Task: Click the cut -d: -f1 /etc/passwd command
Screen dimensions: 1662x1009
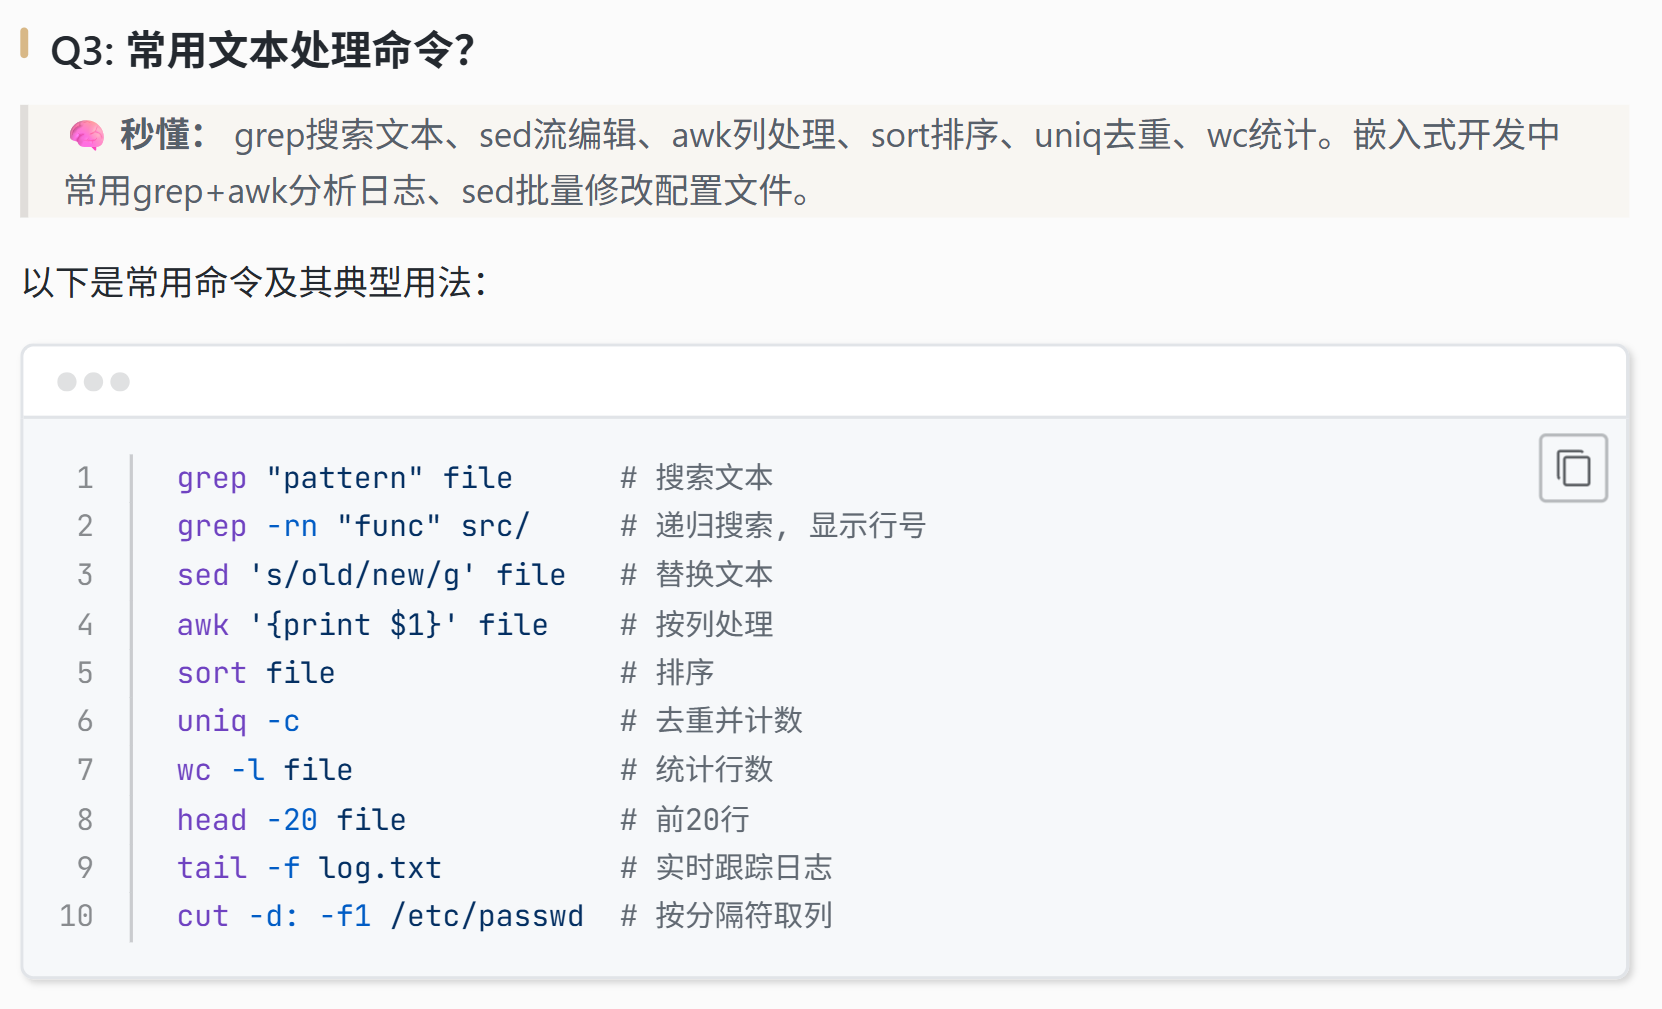Action: 380,916
